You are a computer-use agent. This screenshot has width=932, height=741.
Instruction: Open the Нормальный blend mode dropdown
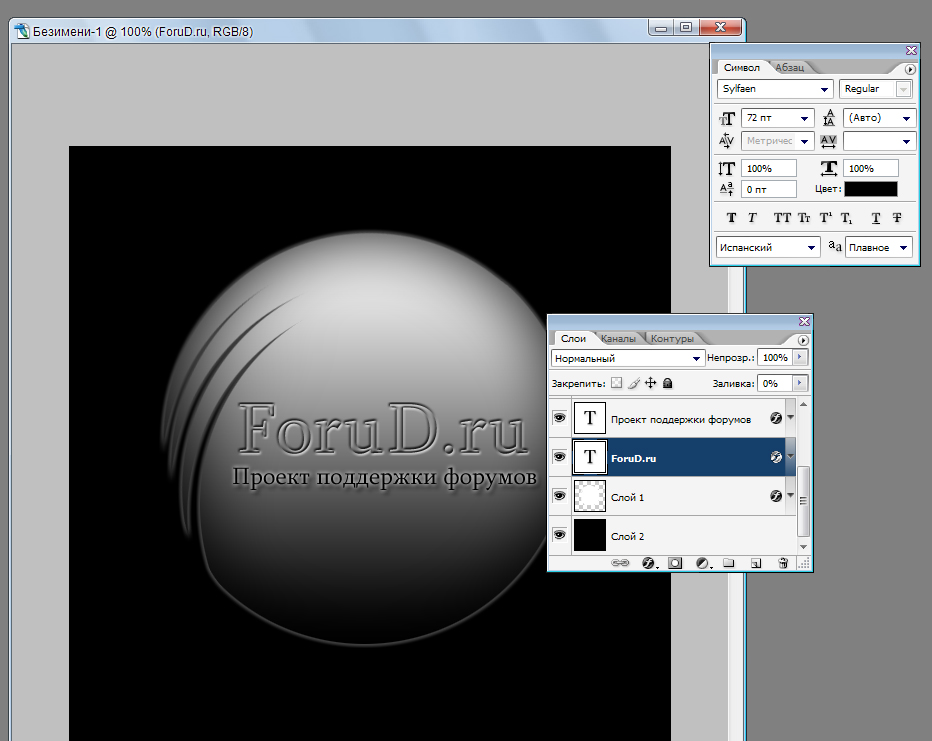point(627,357)
